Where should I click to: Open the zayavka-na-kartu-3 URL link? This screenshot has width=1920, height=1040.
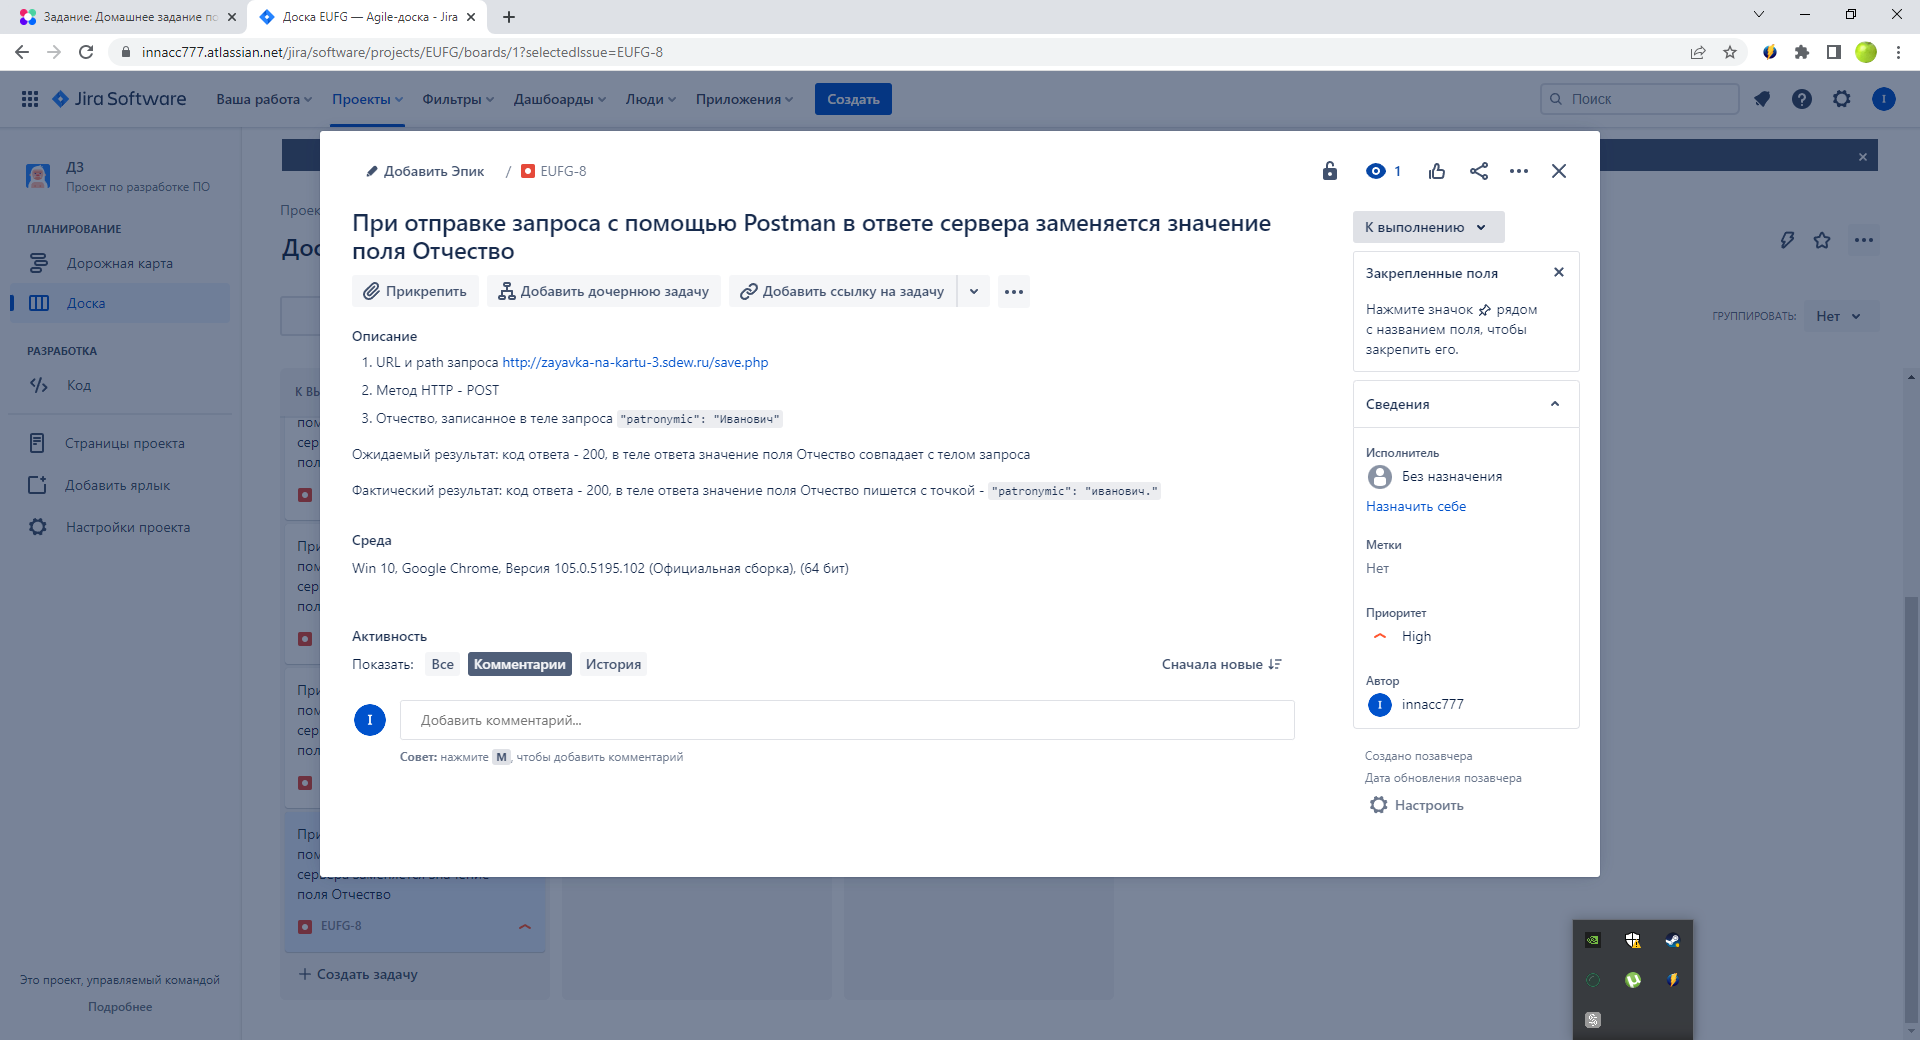click(635, 362)
